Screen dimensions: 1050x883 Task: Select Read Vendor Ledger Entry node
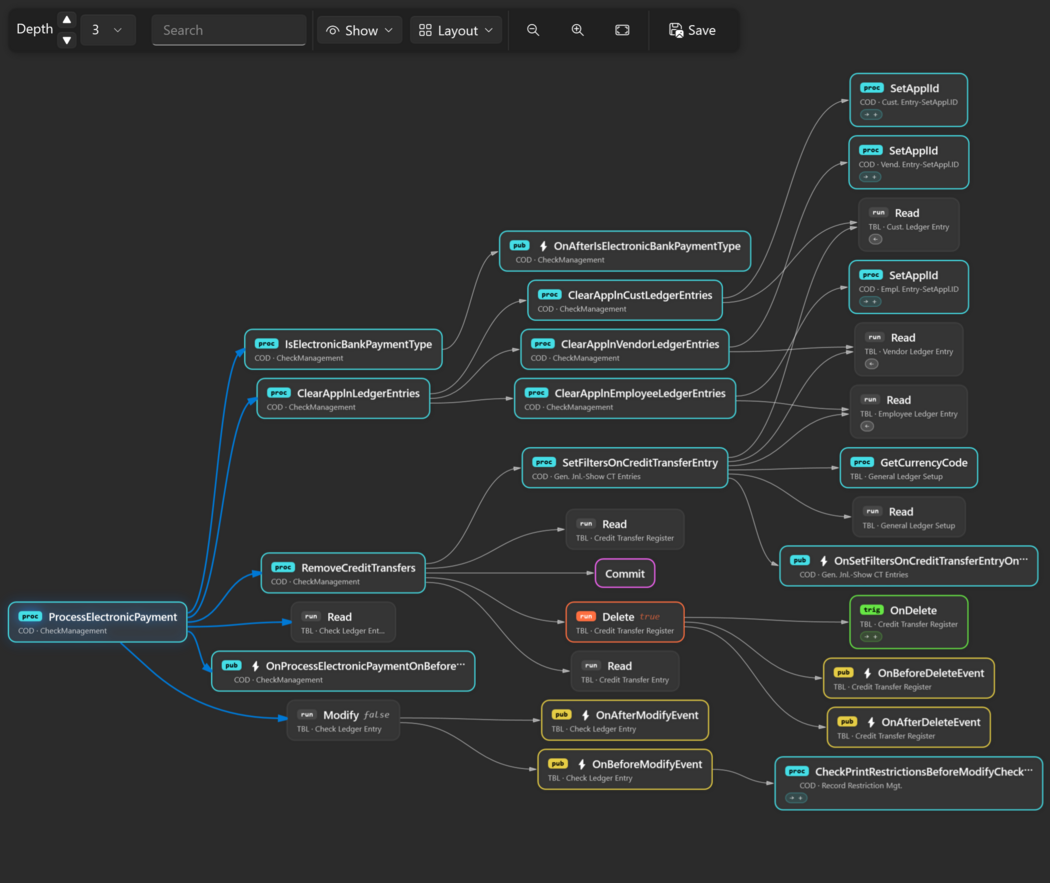coord(909,349)
